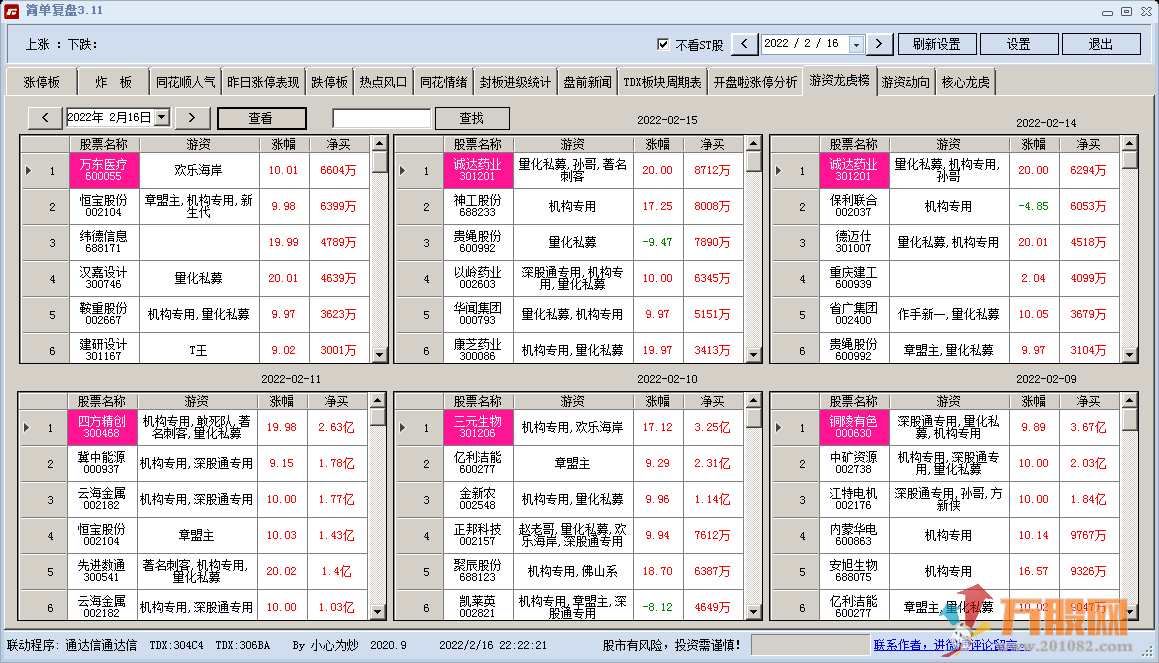1159x663 pixels.
Task: Click scrollbar thumb of 2022-02-09 table
Action: [x=1129, y=419]
